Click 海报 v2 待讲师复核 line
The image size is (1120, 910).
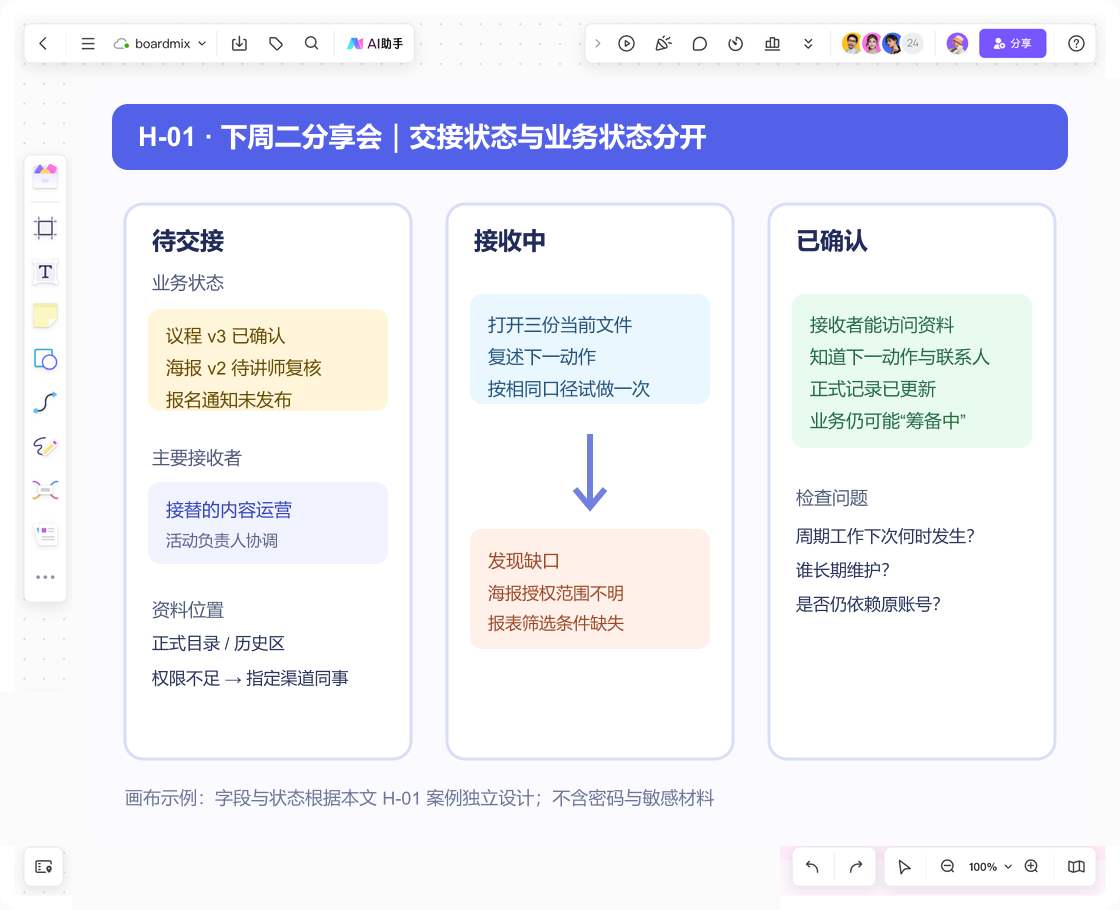[x=244, y=368]
